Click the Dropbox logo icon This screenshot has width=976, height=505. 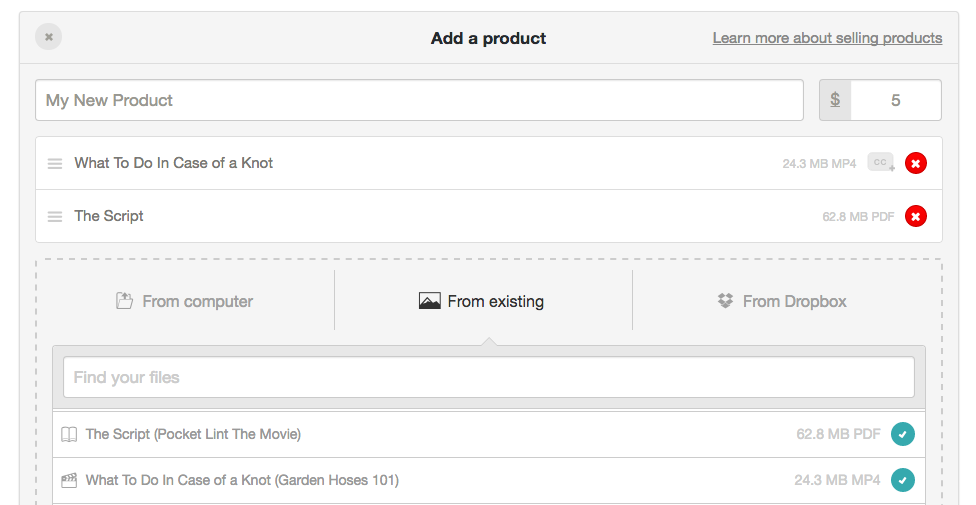coord(725,301)
